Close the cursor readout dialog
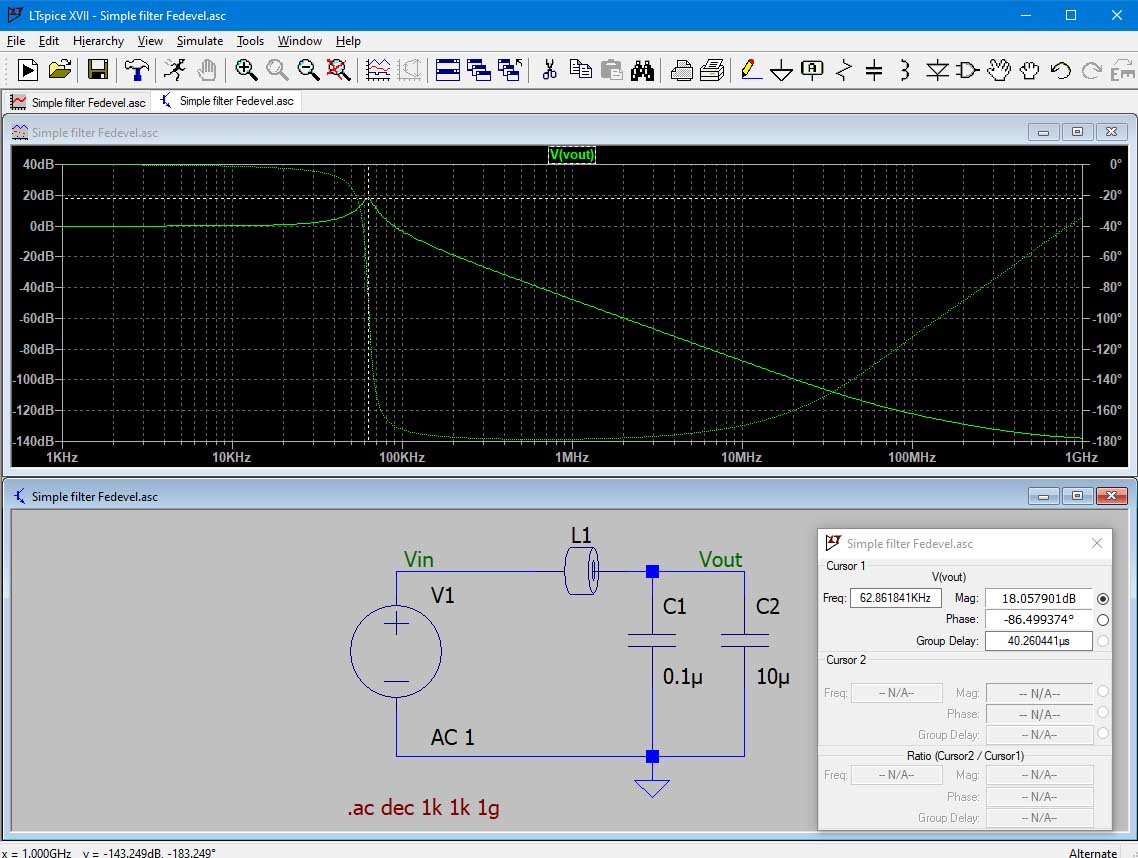1138x858 pixels. click(x=1096, y=543)
